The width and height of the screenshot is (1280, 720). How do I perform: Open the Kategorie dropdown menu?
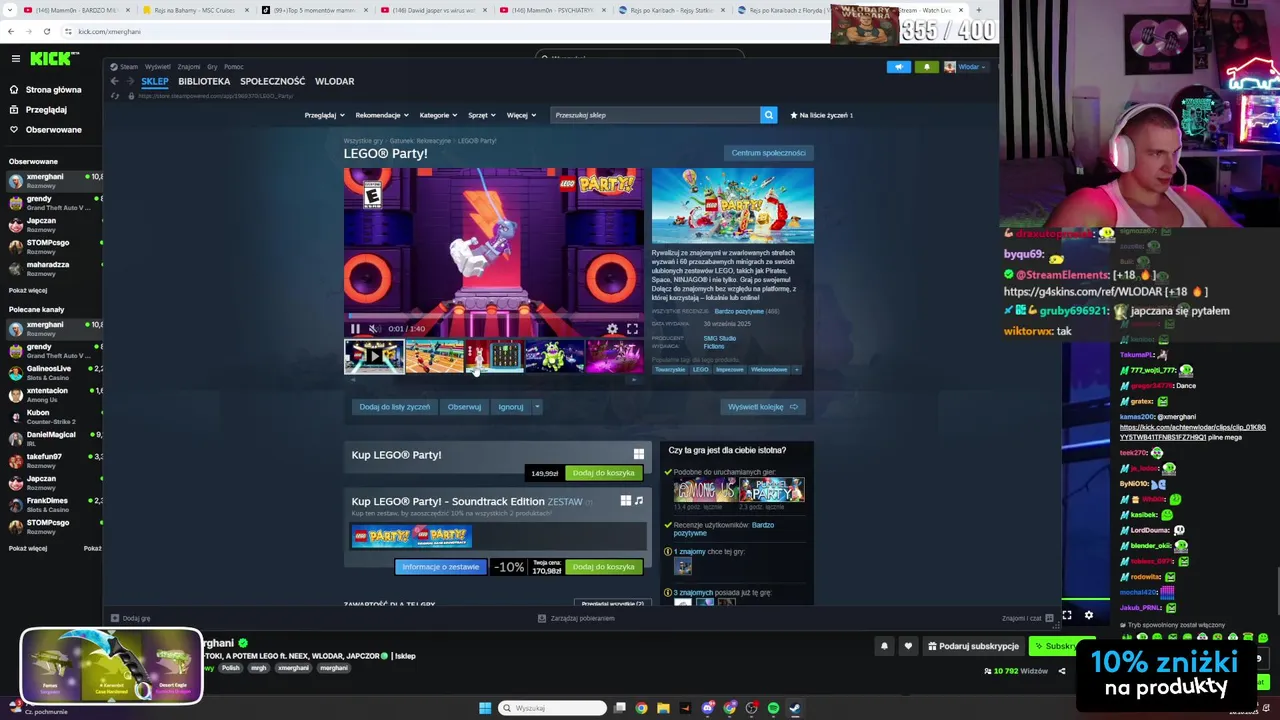438,115
